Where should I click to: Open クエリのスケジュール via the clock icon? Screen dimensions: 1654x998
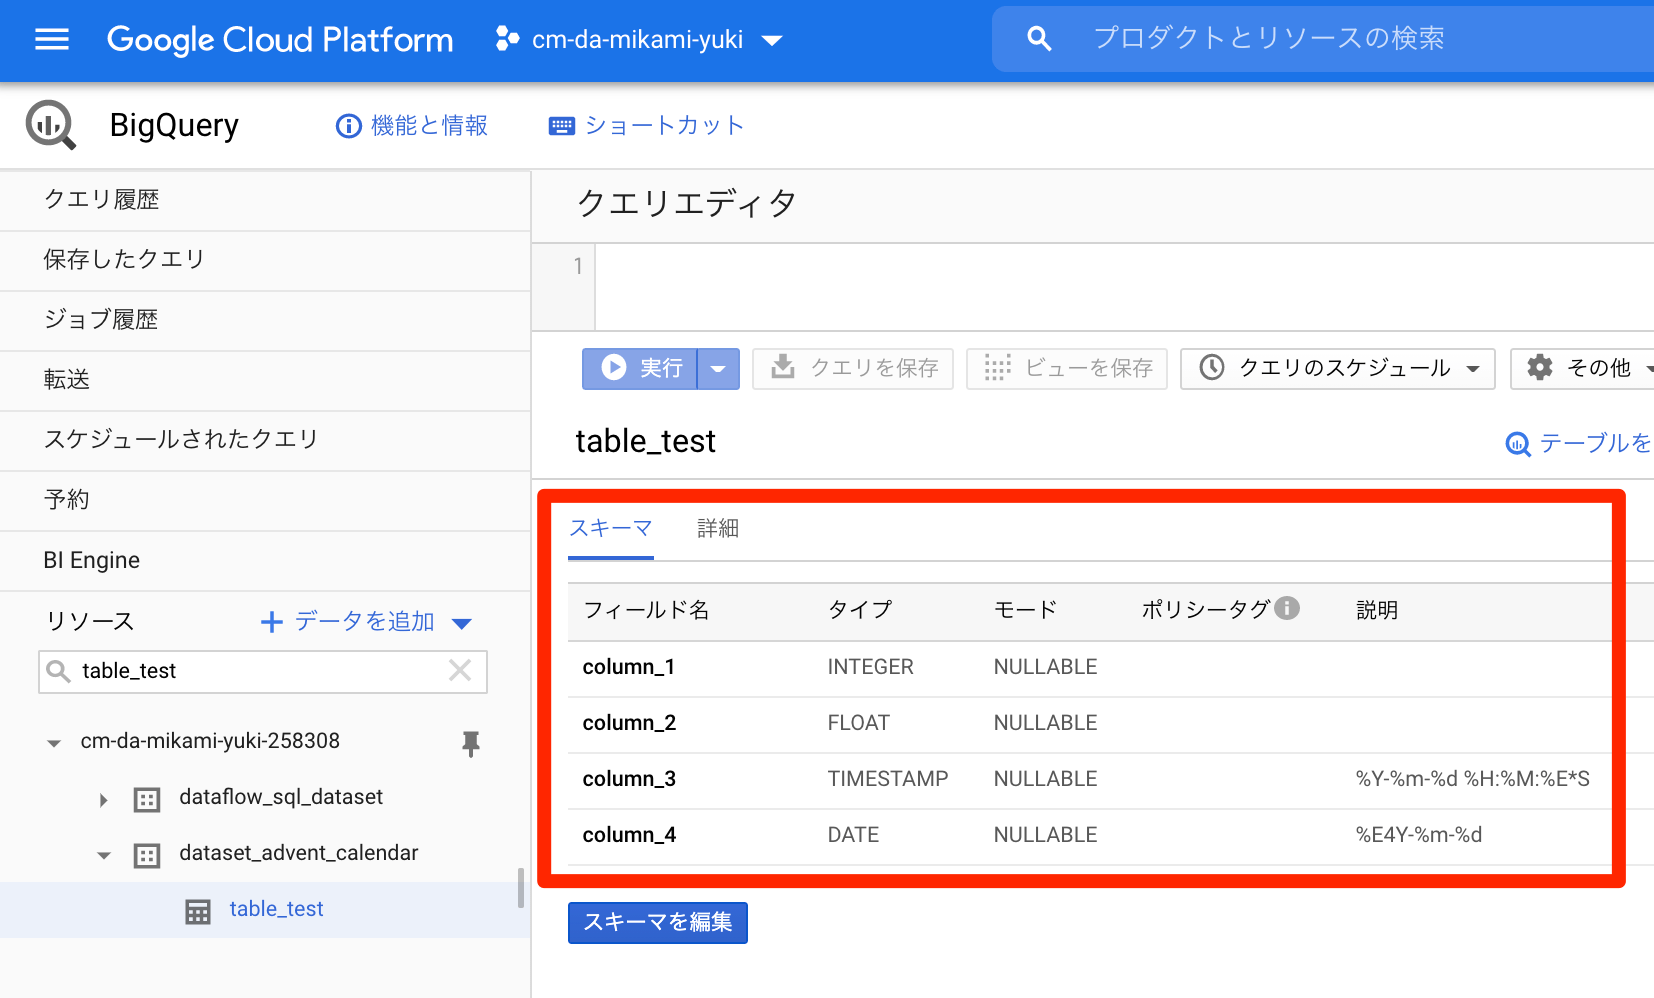coord(1213,368)
